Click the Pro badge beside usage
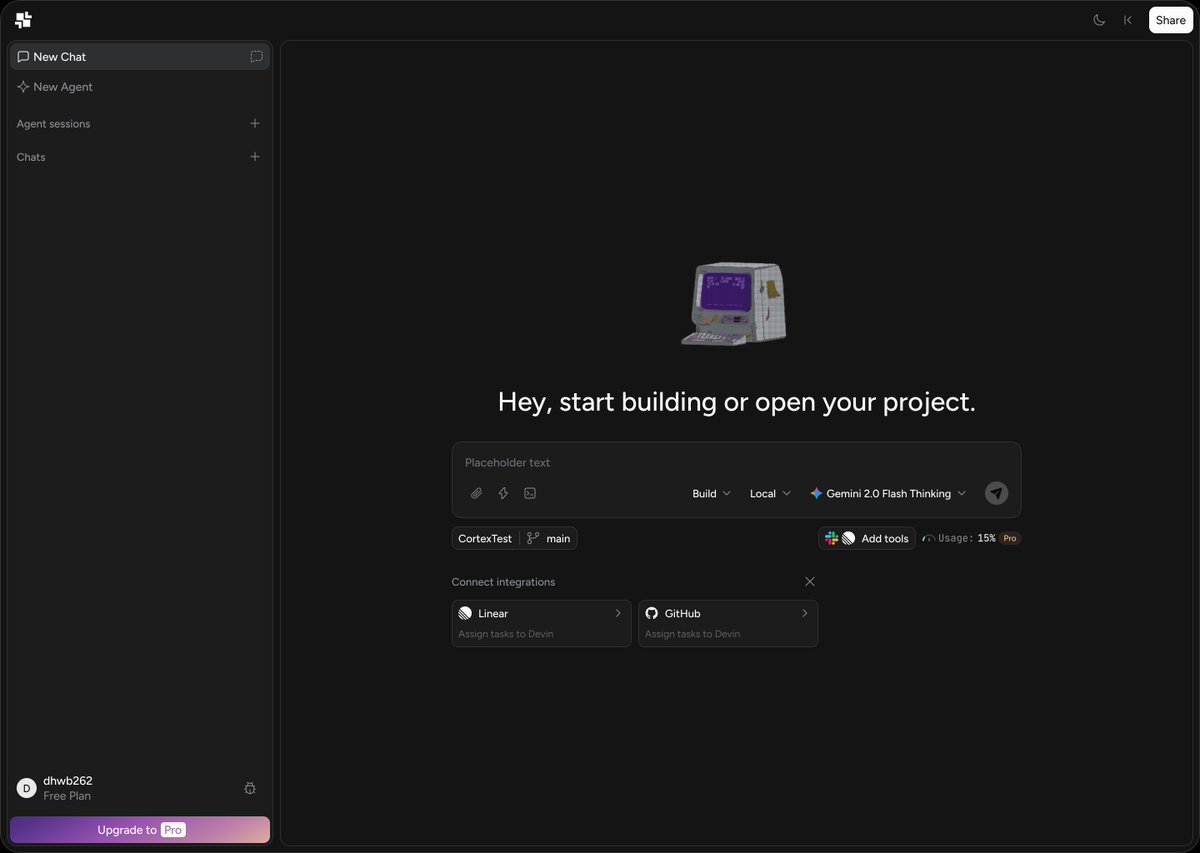 point(1010,538)
